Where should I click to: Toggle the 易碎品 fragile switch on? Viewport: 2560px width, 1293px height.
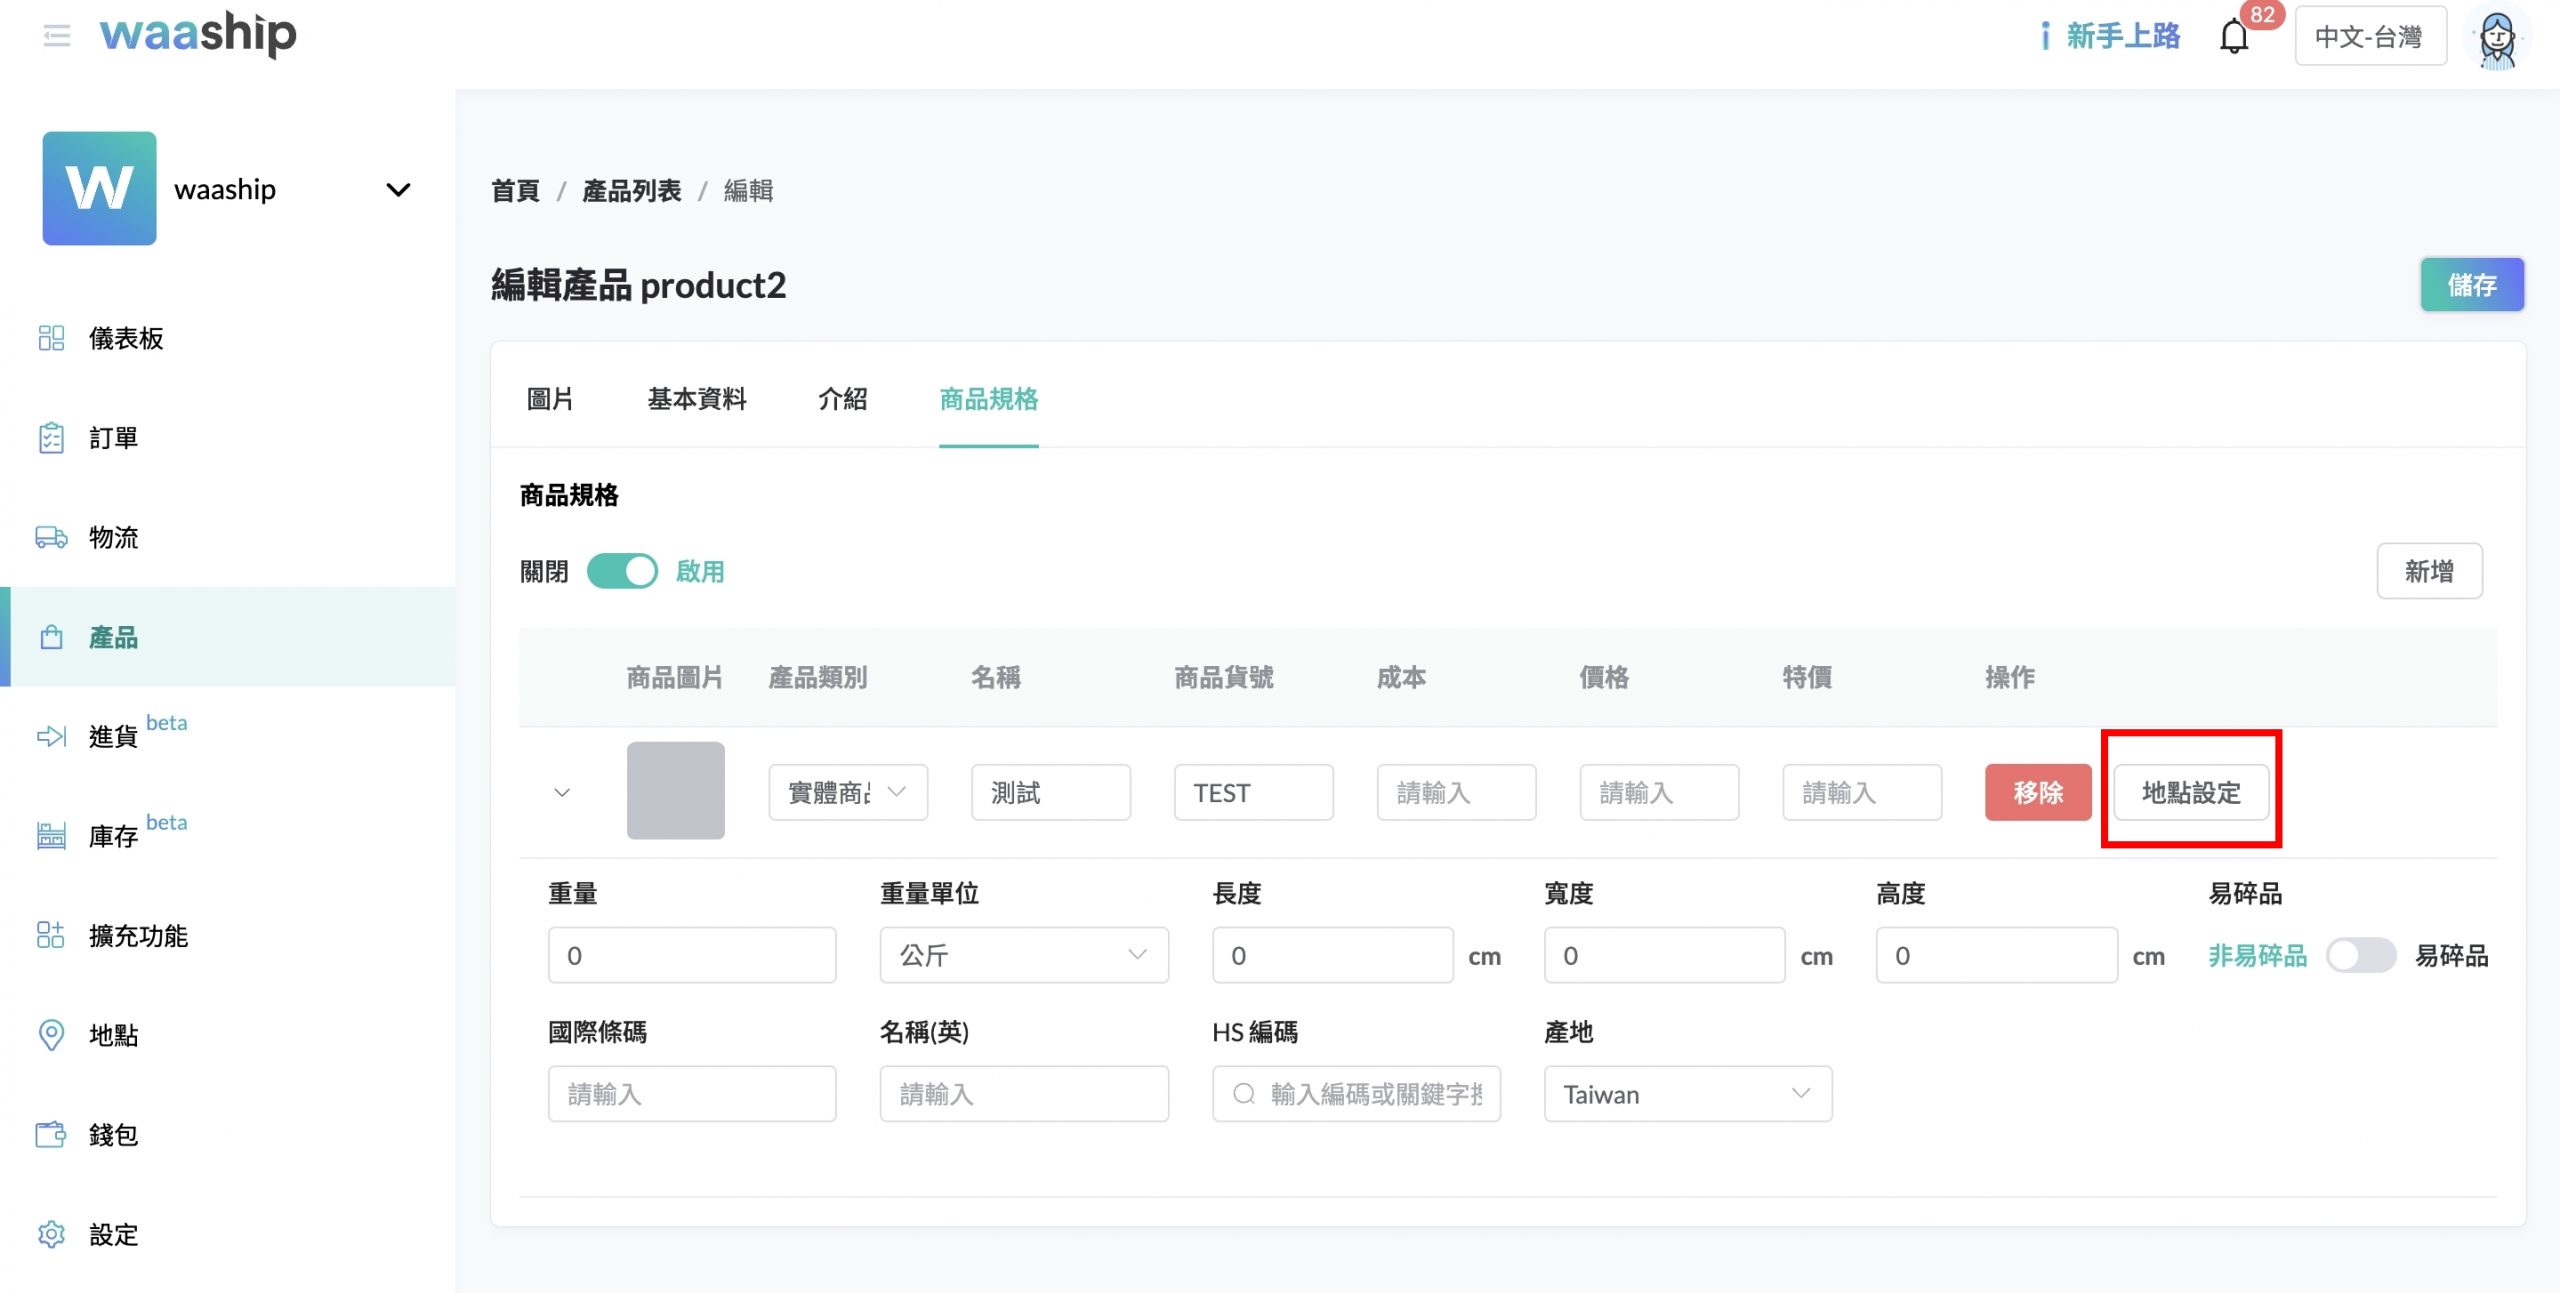(x=2360, y=955)
